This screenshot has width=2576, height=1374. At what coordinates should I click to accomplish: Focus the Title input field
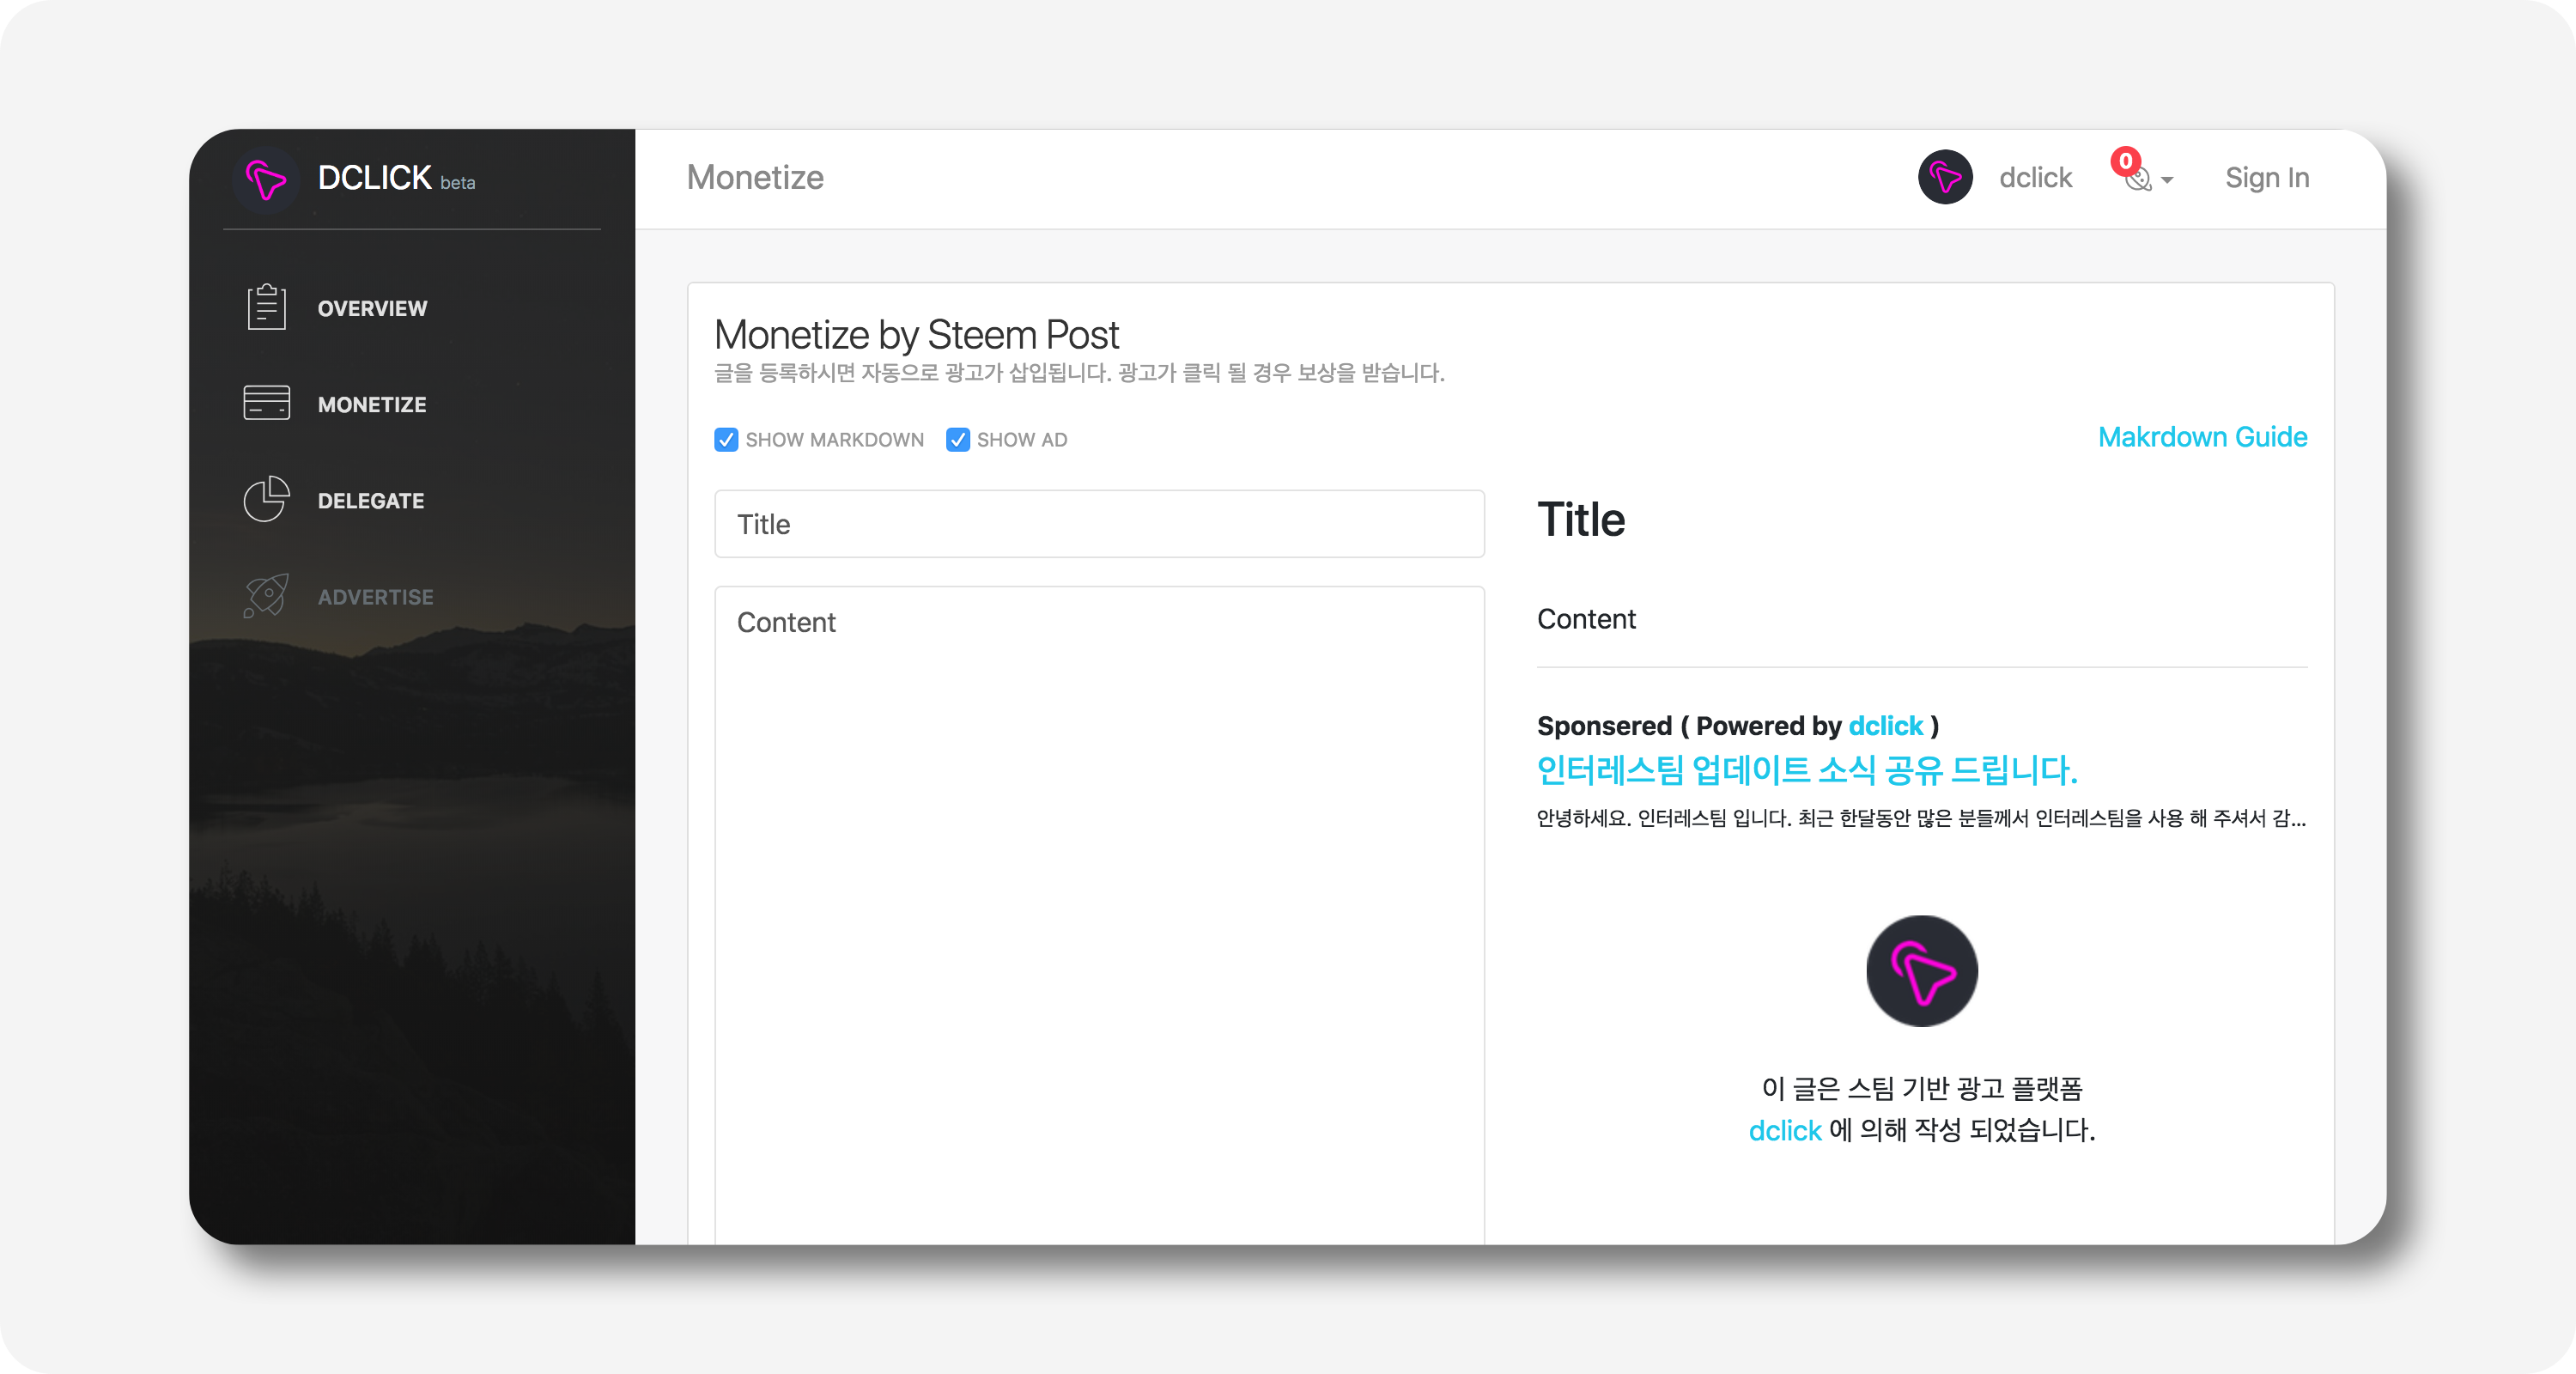(1098, 524)
